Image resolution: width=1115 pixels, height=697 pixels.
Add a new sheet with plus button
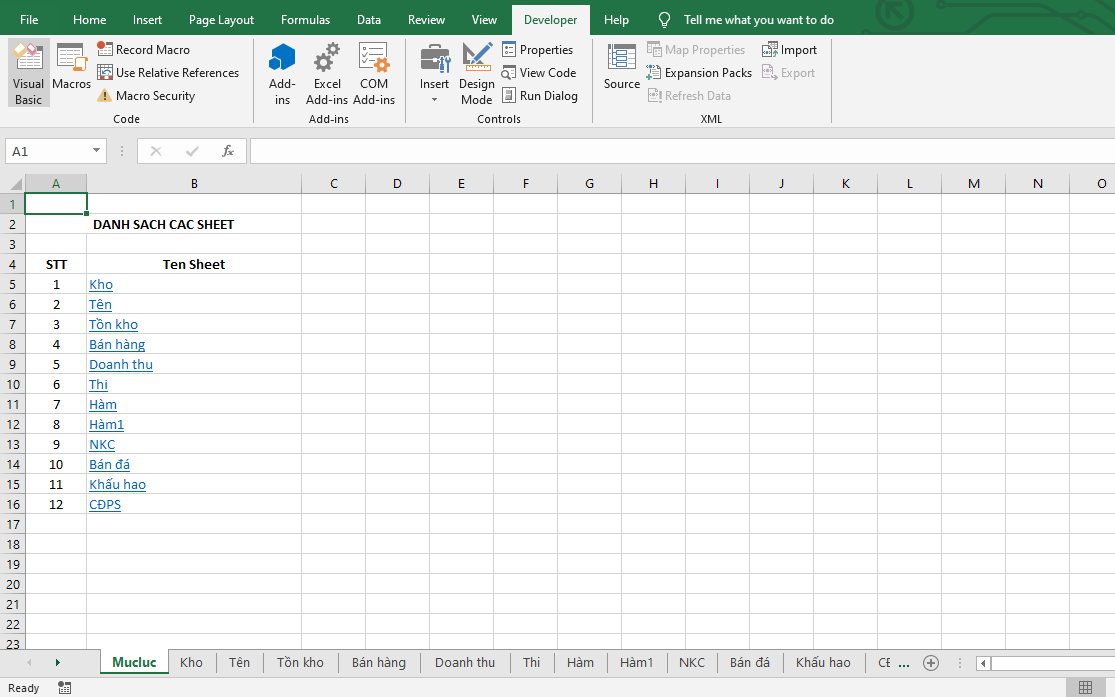pos(930,662)
